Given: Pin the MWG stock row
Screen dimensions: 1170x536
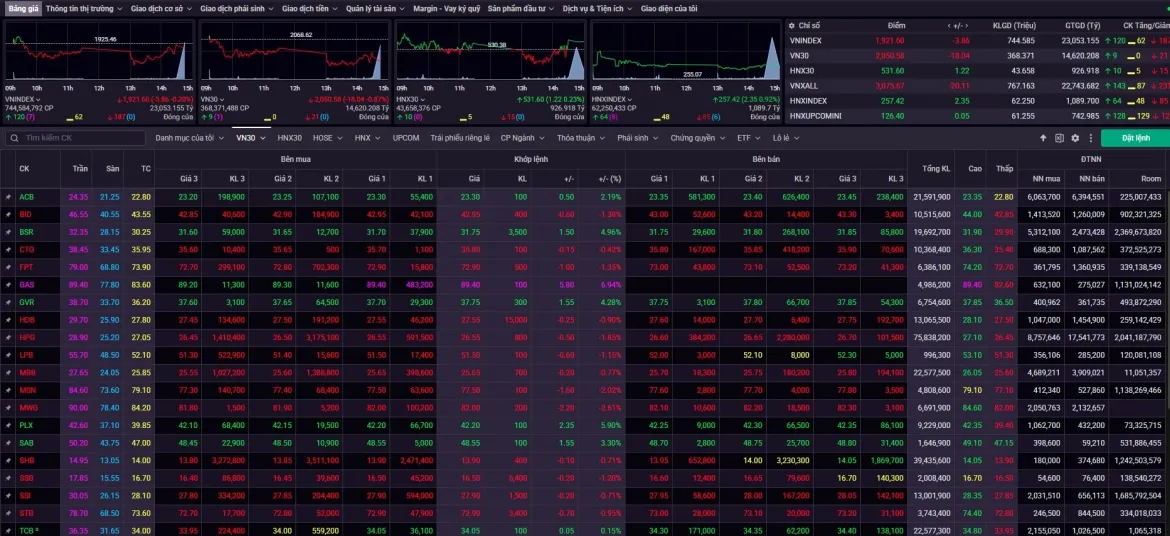Looking at the screenshot, I should [8, 408].
